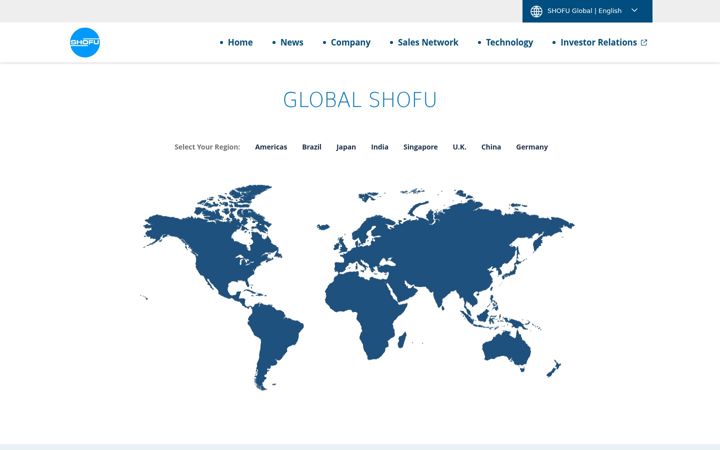Viewport: 720px width, 450px height.
Task: Click the GLOBAL SHOFU heading
Action: [x=360, y=100]
